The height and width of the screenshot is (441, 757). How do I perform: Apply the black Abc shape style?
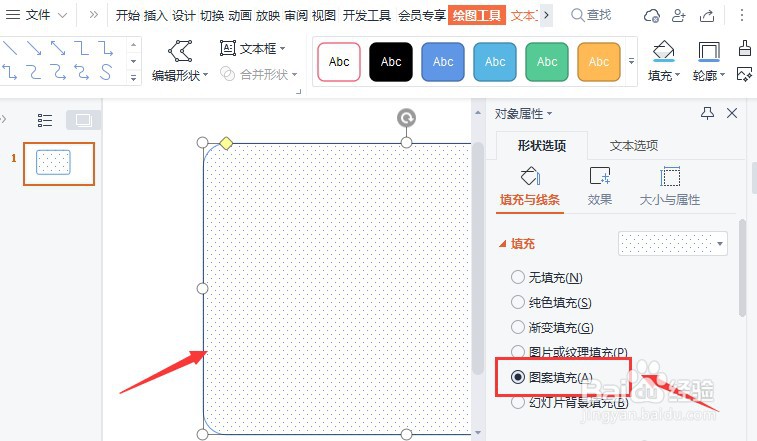(391, 62)
